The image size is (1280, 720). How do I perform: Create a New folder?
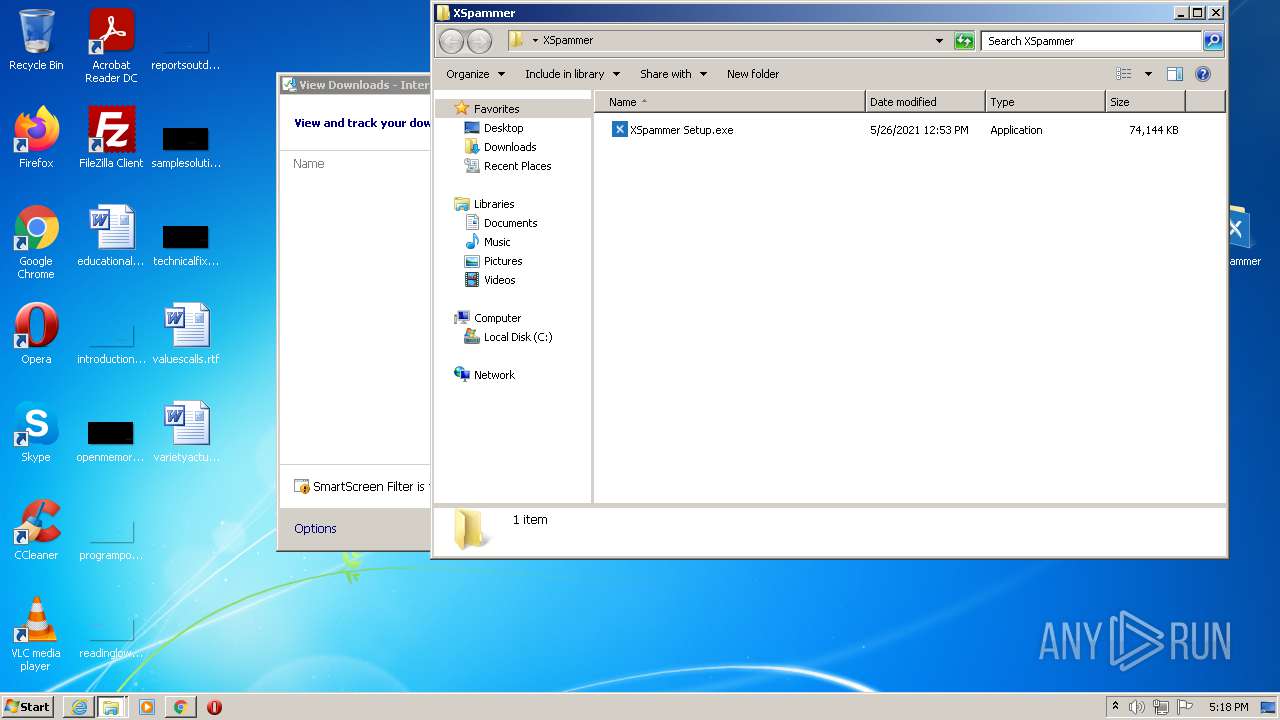(x=753, y=74)
